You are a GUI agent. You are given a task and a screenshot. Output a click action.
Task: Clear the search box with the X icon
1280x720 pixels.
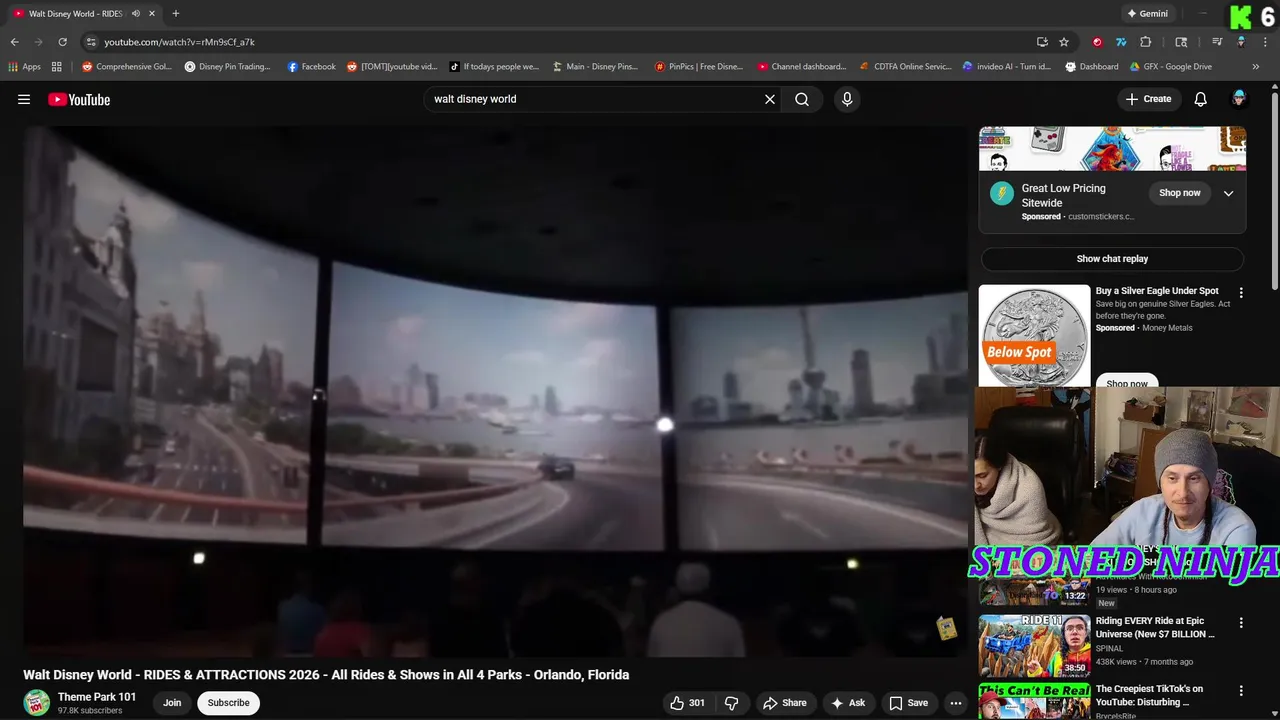pos(770,99)
